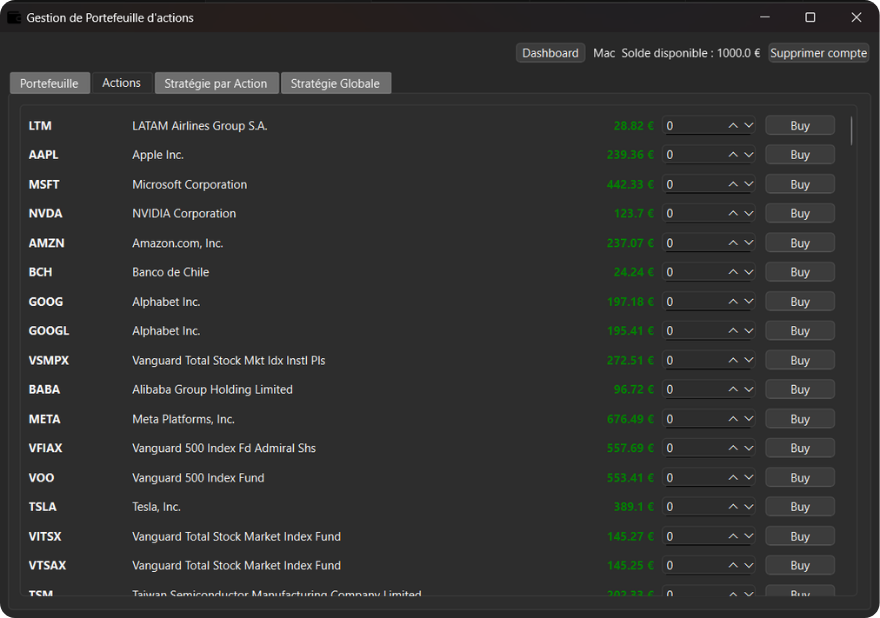Click Buy for Apple Inc. row
The height and width of the screenshot is (618, 880).
point(800,155)
